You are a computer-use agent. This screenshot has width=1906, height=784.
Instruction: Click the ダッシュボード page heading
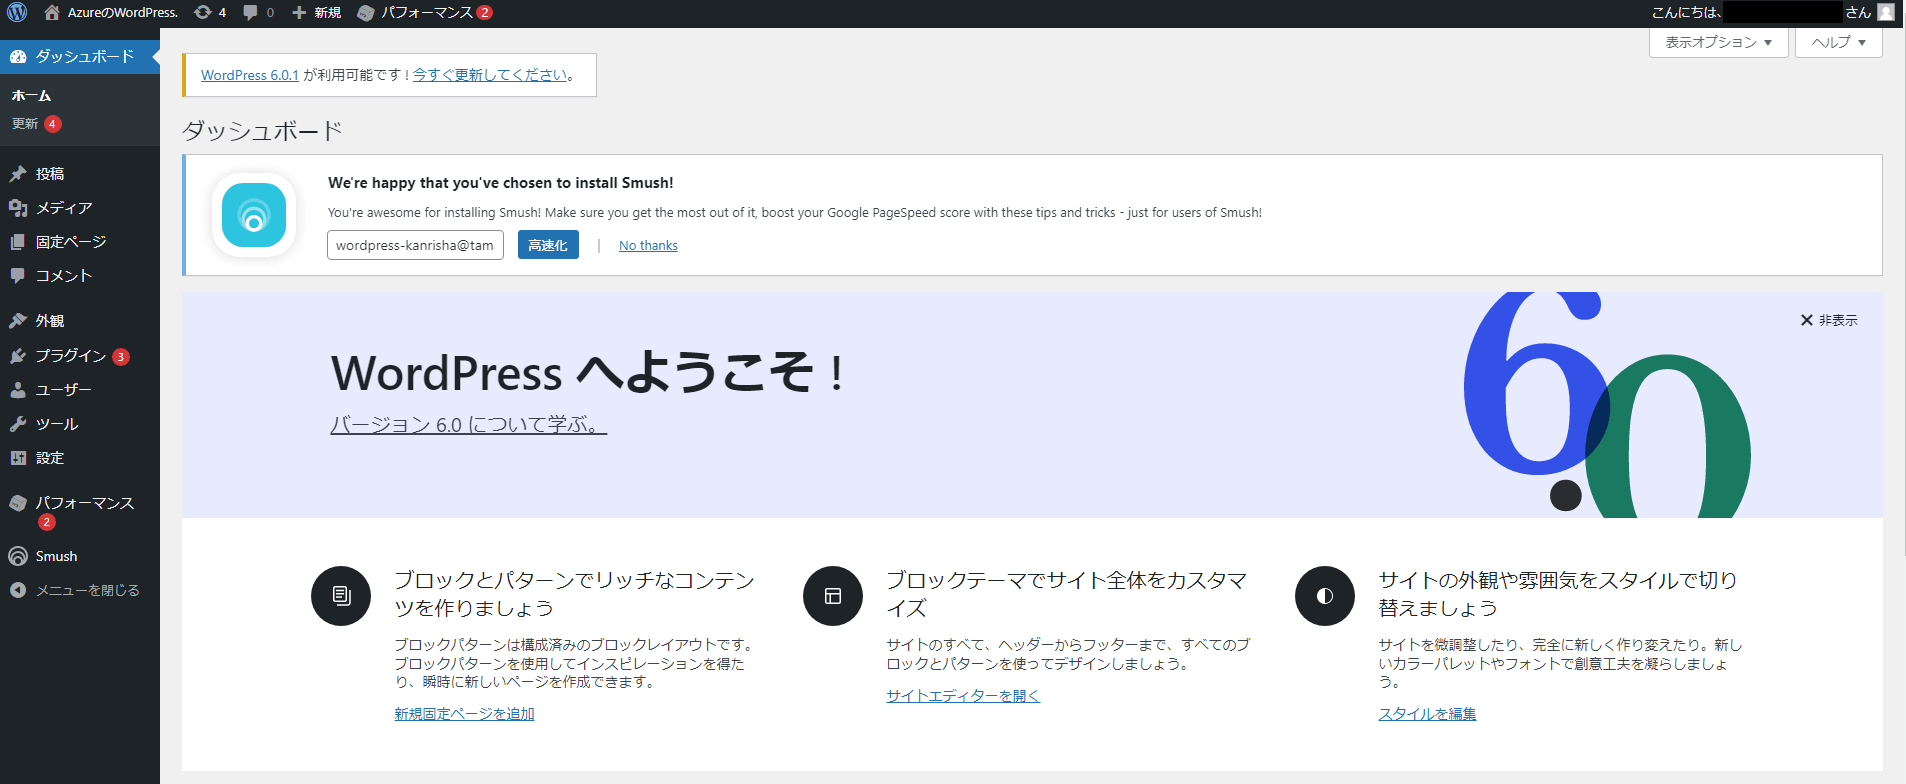262,131
